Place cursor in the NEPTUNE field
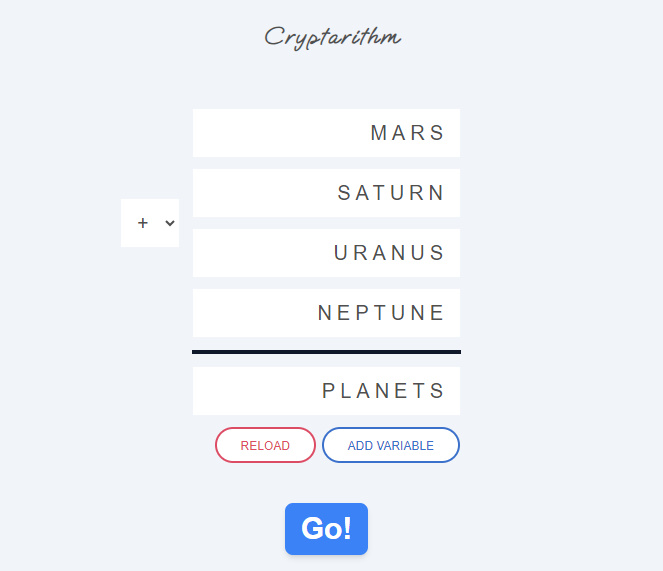Image resolution: width=663 pixels, height=571 pixels. 326,313
